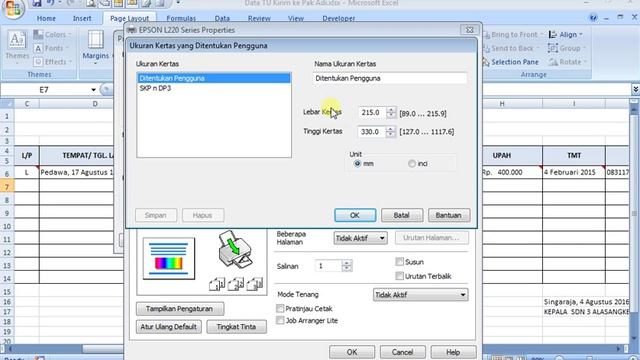Switch to the Developer ribbon tab

point(339,18)
